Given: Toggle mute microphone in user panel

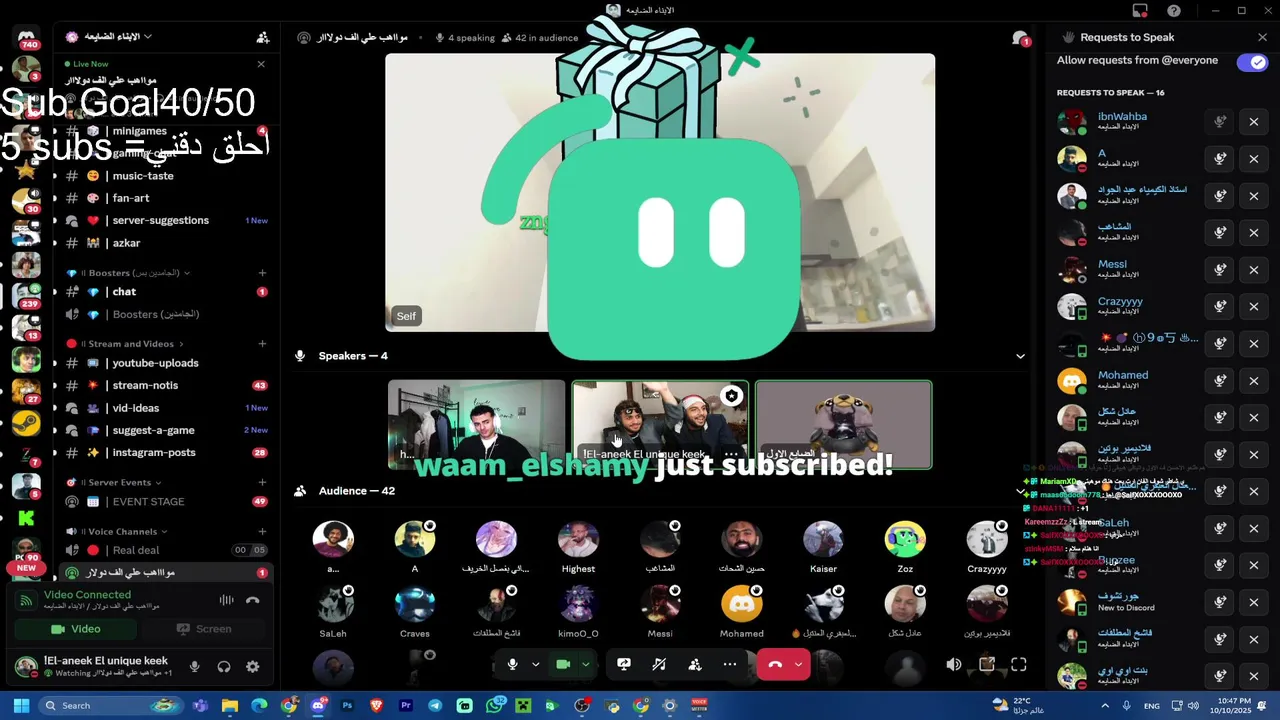Looking at the screenshot, I should (x=195, y=667).
